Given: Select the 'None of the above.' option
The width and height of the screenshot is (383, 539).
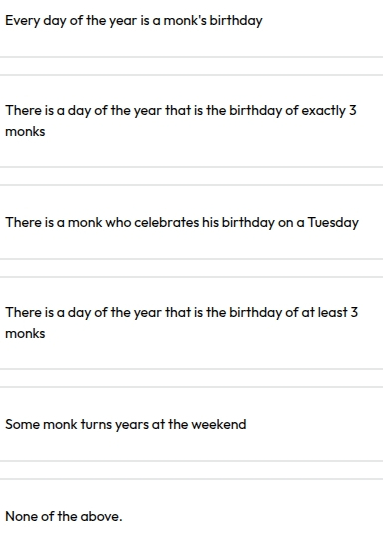Looking at the screenshot, I should [192, 509].
